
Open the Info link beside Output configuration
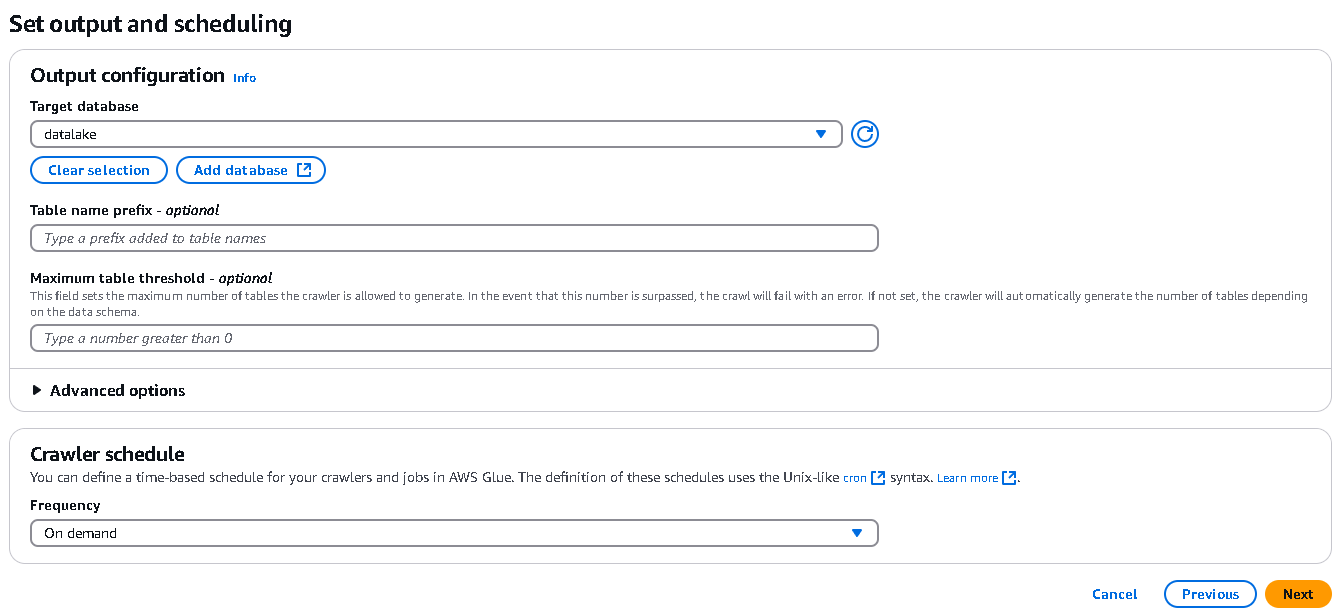tap(244, 77)
